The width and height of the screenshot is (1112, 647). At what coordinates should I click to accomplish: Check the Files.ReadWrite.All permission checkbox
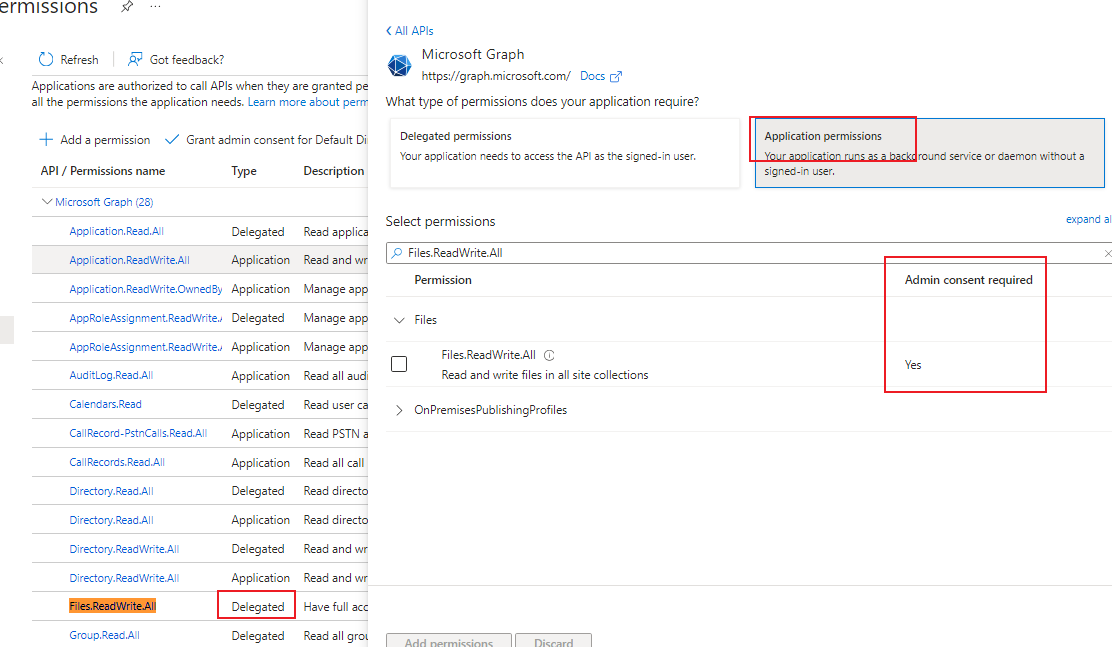(399, 363)
